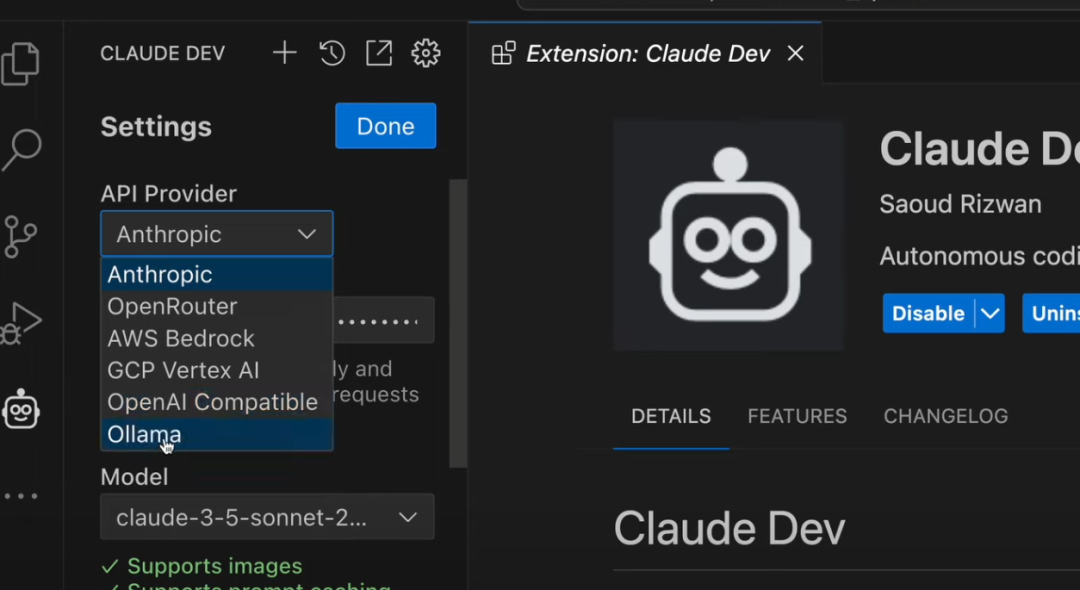Click the Claude Dev robot logo image

[x=729, y=235]
